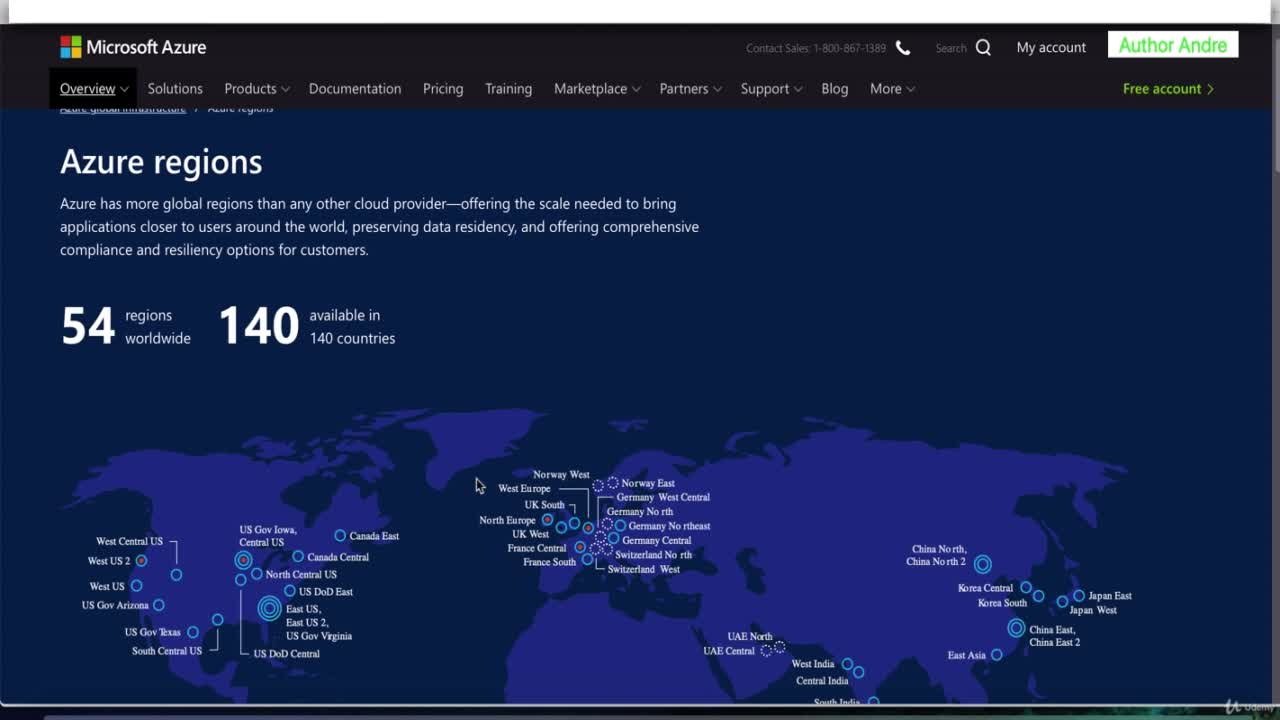1280x720 pixels.
Task: Open the Documentation page
Action: pos(355,89)
